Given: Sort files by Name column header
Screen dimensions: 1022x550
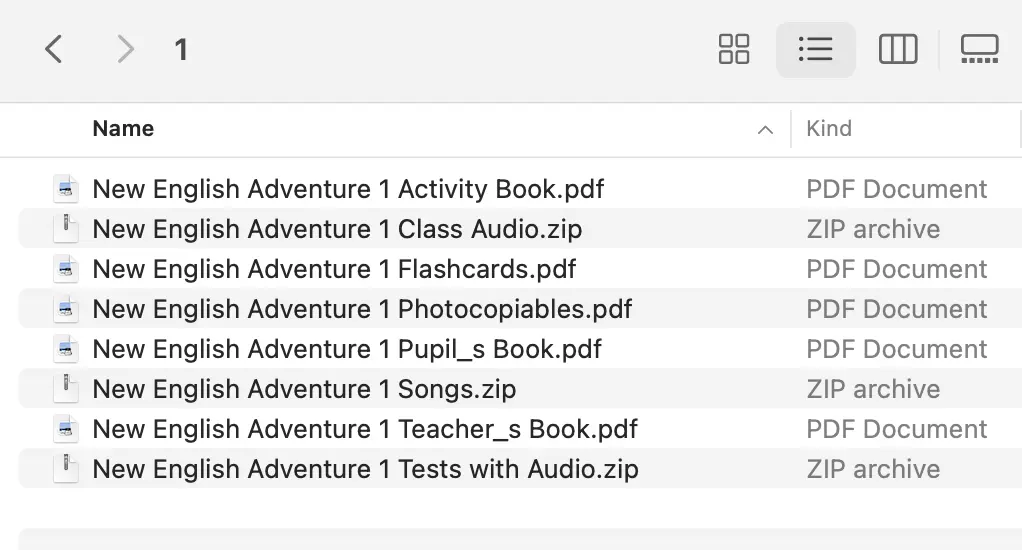Looking at the screenshot, I should (x=123, y=128).
